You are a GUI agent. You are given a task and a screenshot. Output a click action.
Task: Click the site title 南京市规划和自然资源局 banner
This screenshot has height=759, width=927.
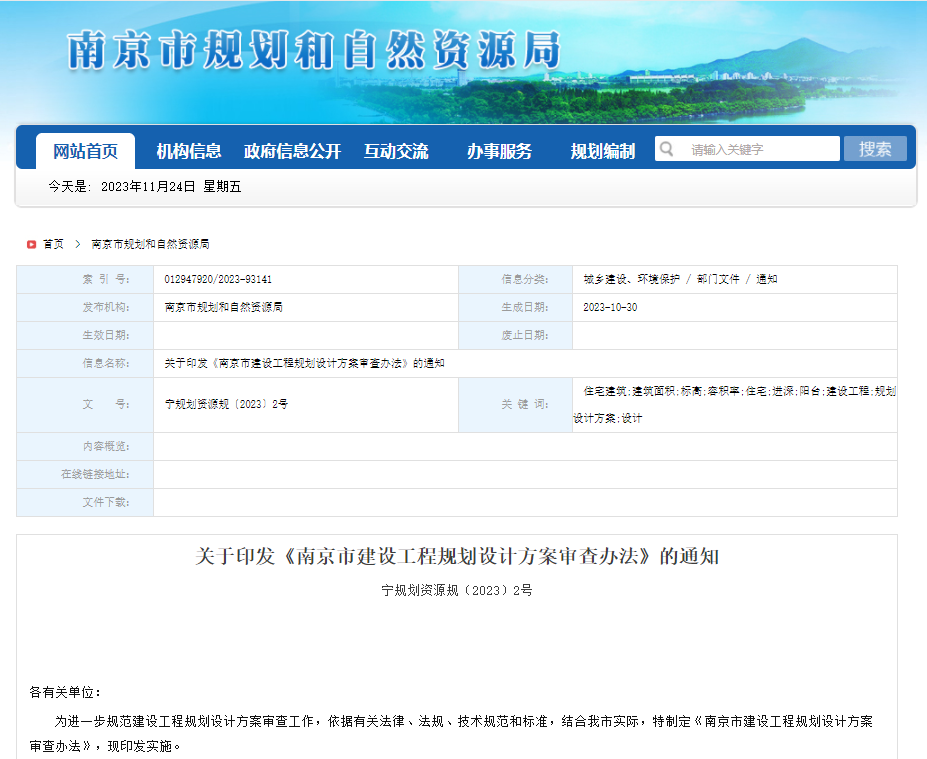pyautogui.click(x=314, y=50)
